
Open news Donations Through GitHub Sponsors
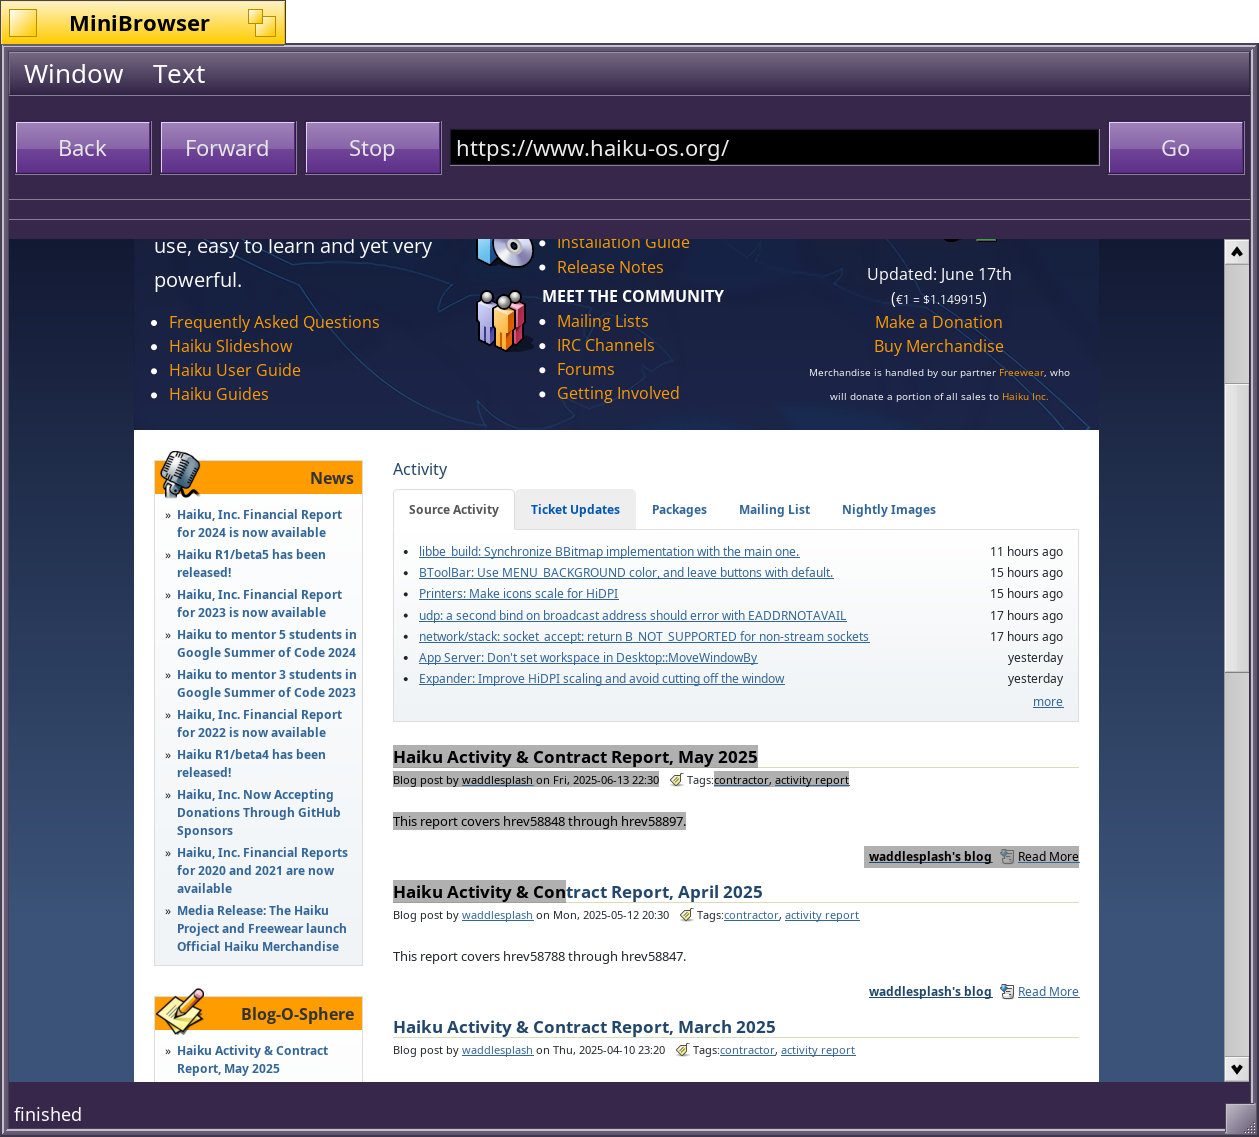pyautogui.click(x=259, y=813)
